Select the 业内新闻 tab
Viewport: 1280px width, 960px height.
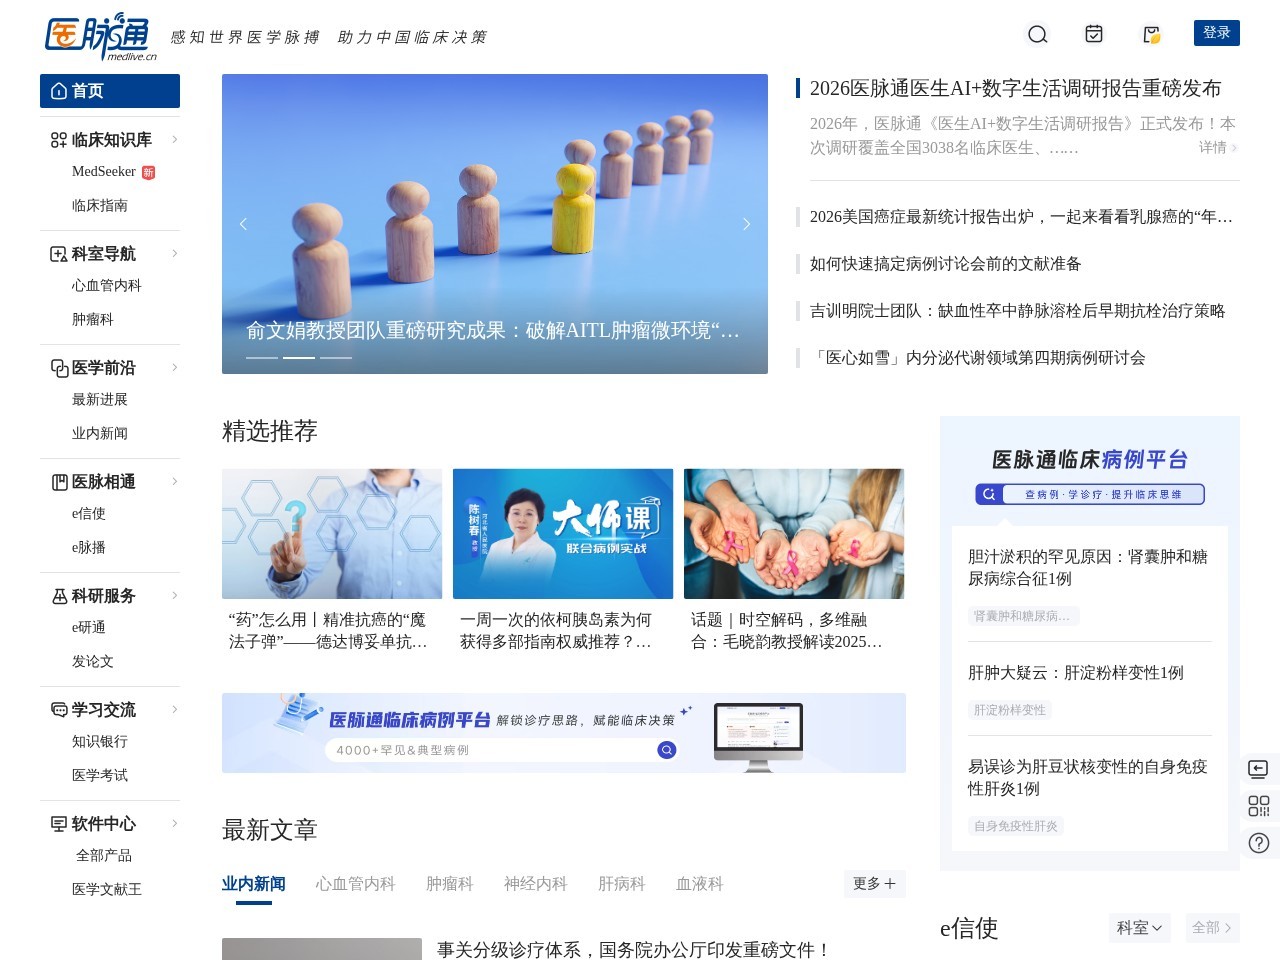[x=252, y=884]
